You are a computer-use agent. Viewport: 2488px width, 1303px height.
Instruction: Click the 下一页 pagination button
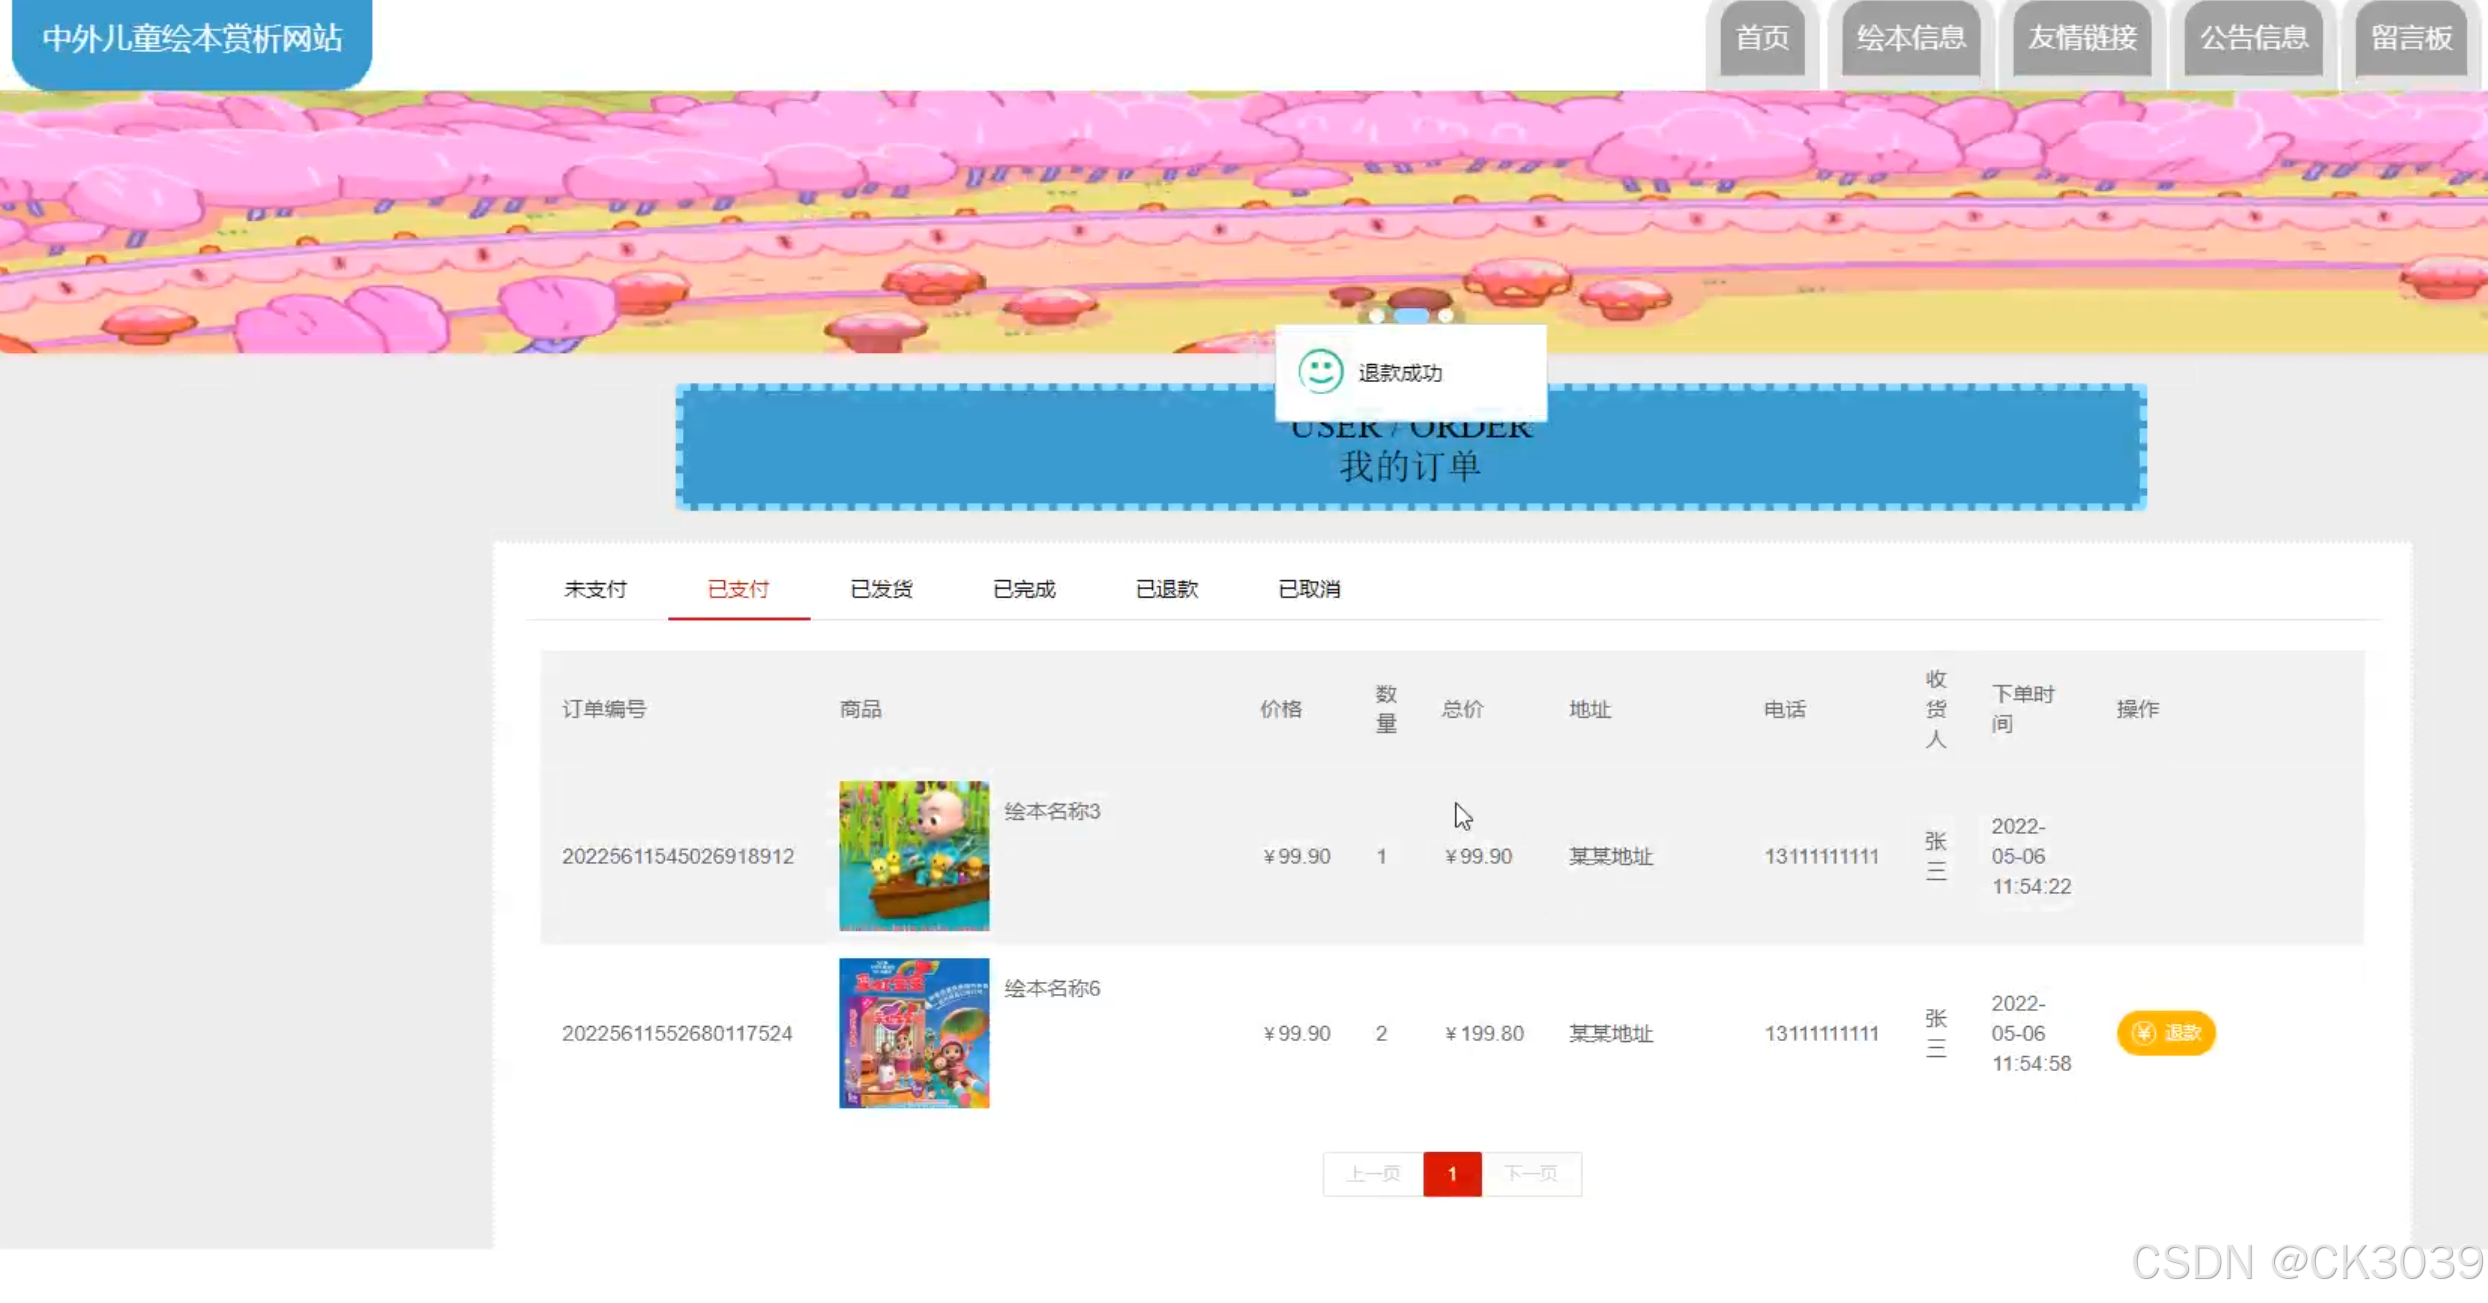(x=1531, y=1173)
